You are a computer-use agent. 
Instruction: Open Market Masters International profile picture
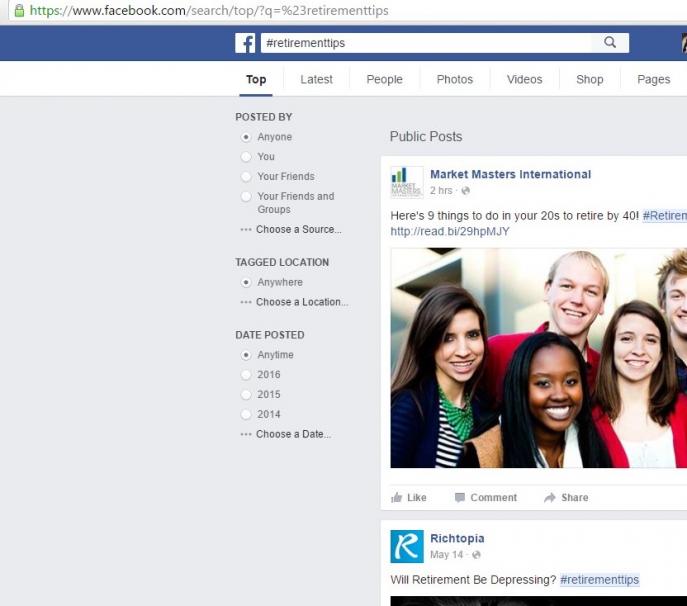click(407, 182)
